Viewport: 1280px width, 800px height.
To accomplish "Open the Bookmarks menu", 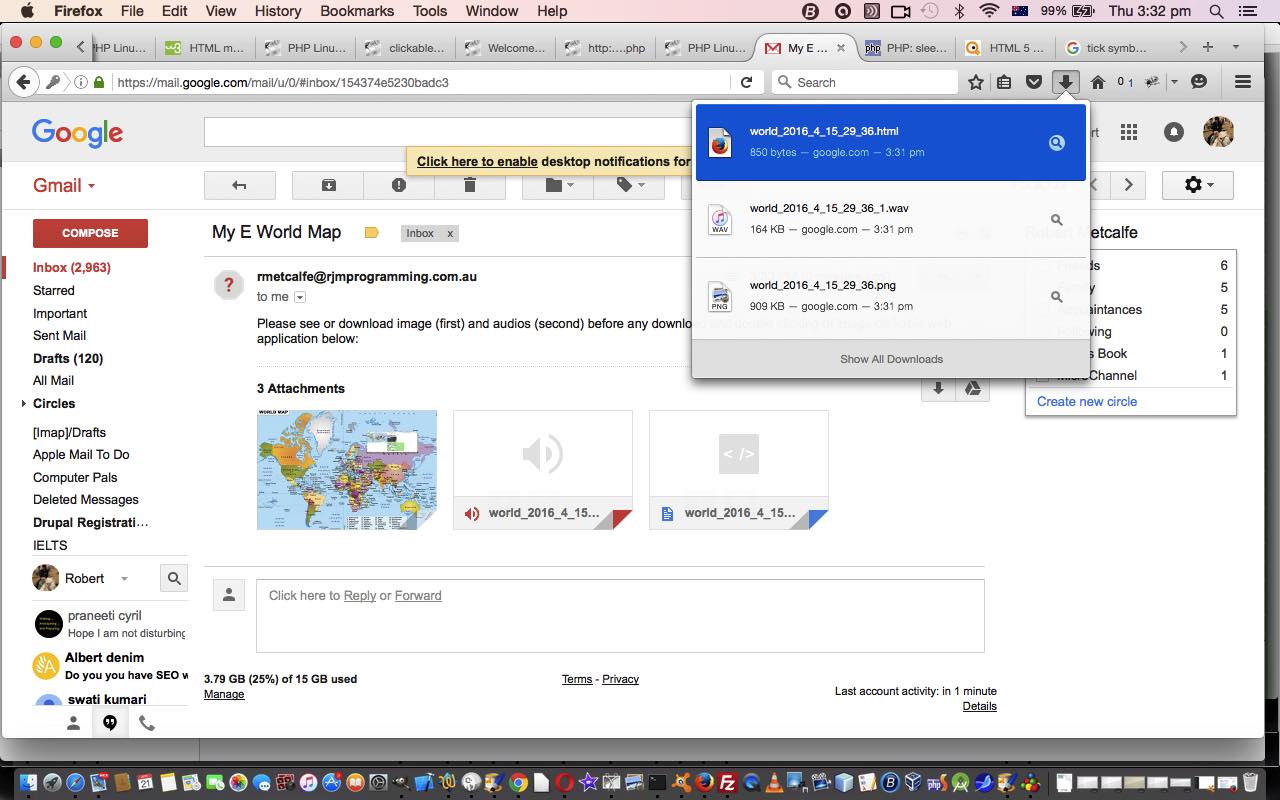I will 357,11.
